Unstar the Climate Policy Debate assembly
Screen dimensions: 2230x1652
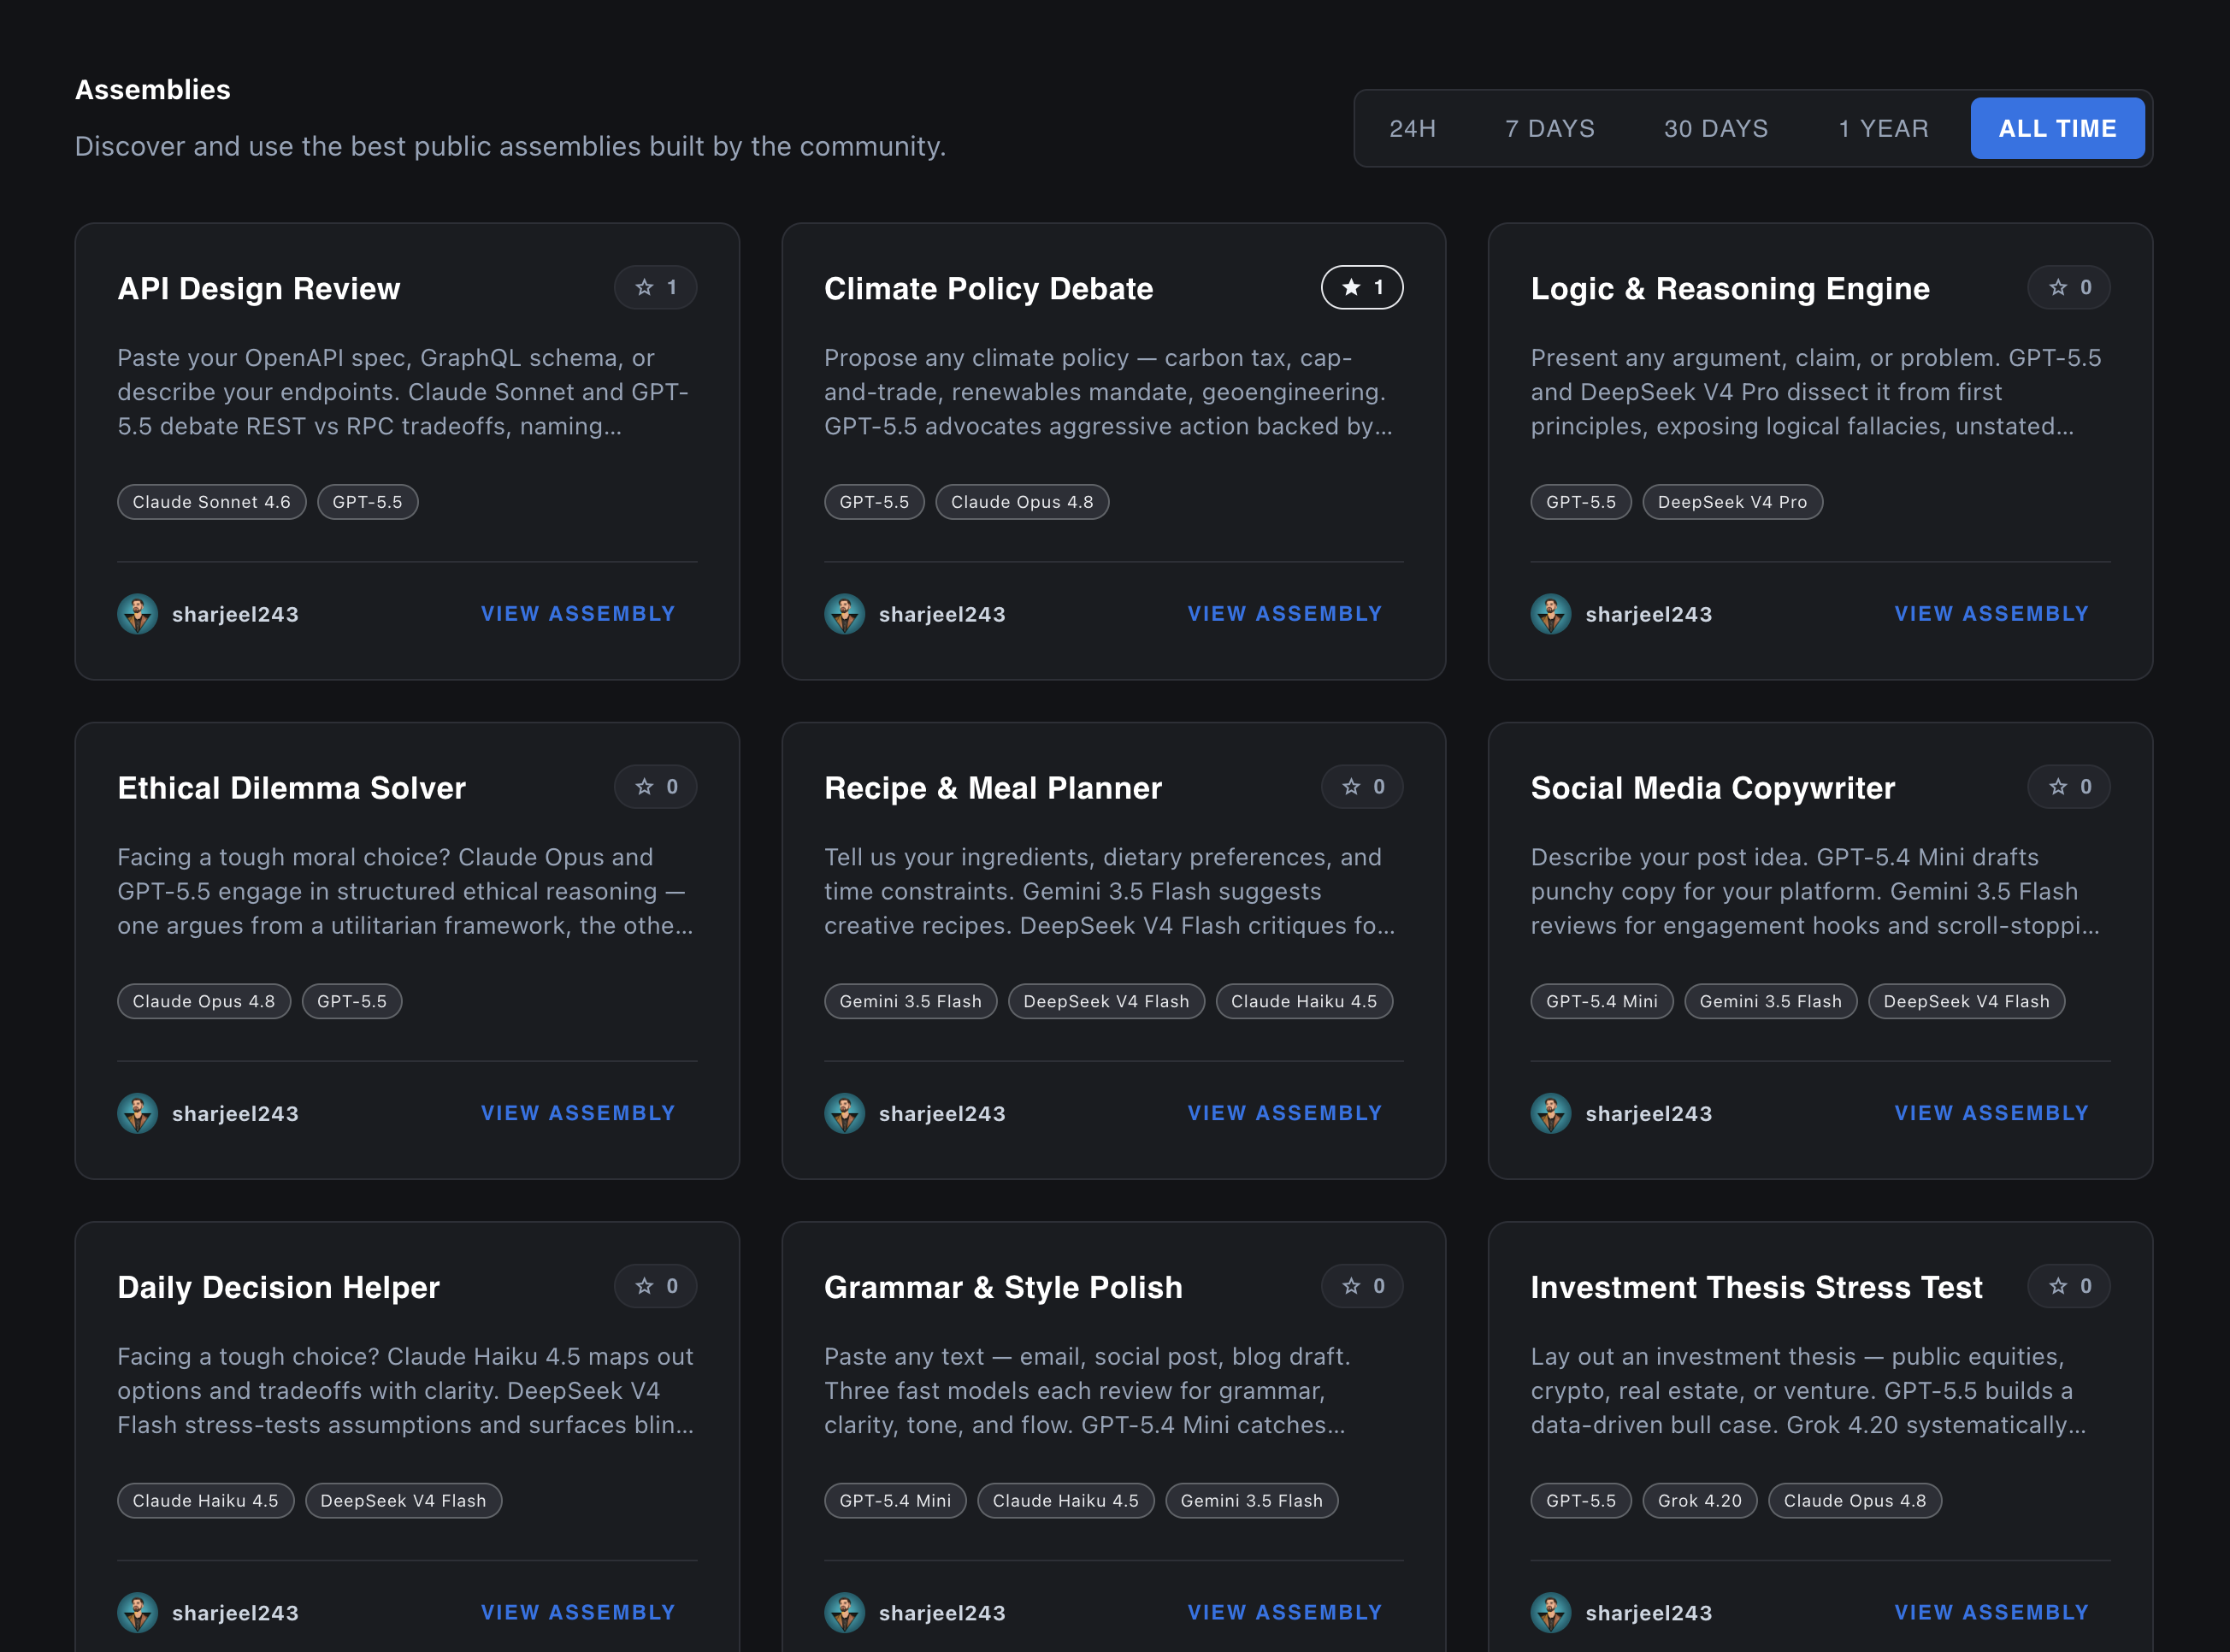tap(1362, 288)
